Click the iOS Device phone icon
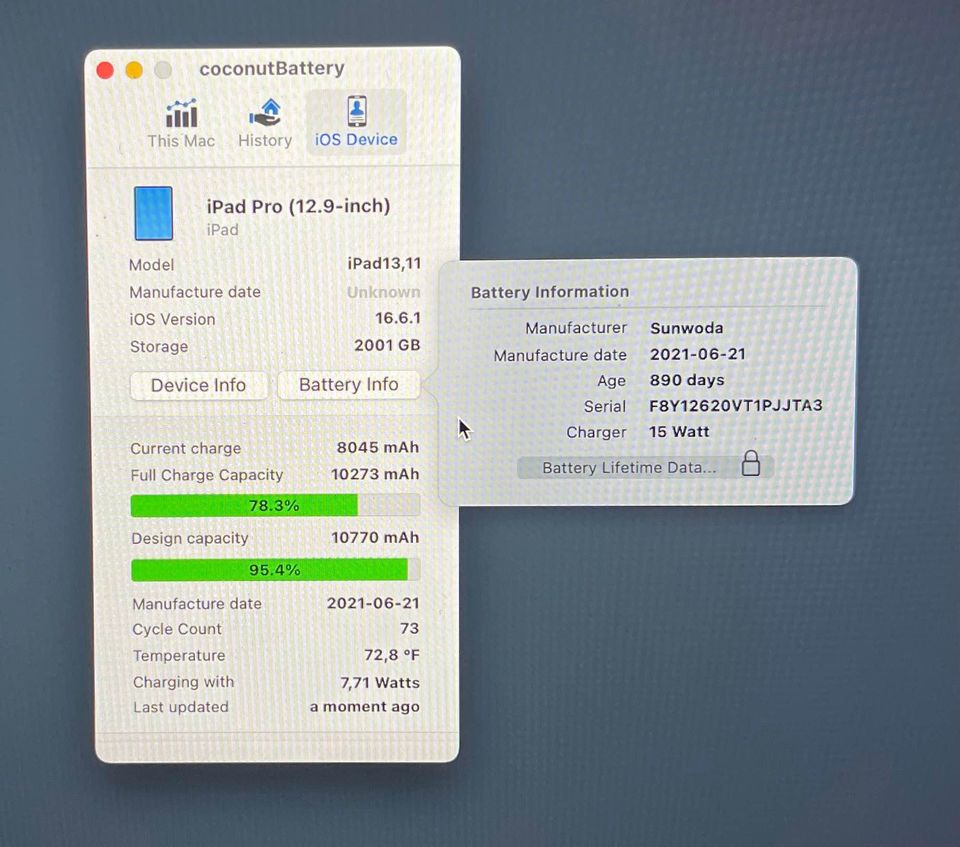 click(x=356, y=111)
